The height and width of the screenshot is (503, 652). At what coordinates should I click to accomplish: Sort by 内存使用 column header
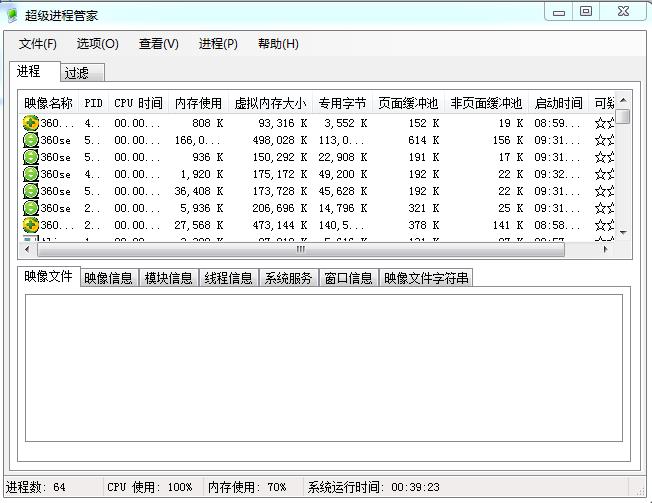click(199, 103)
